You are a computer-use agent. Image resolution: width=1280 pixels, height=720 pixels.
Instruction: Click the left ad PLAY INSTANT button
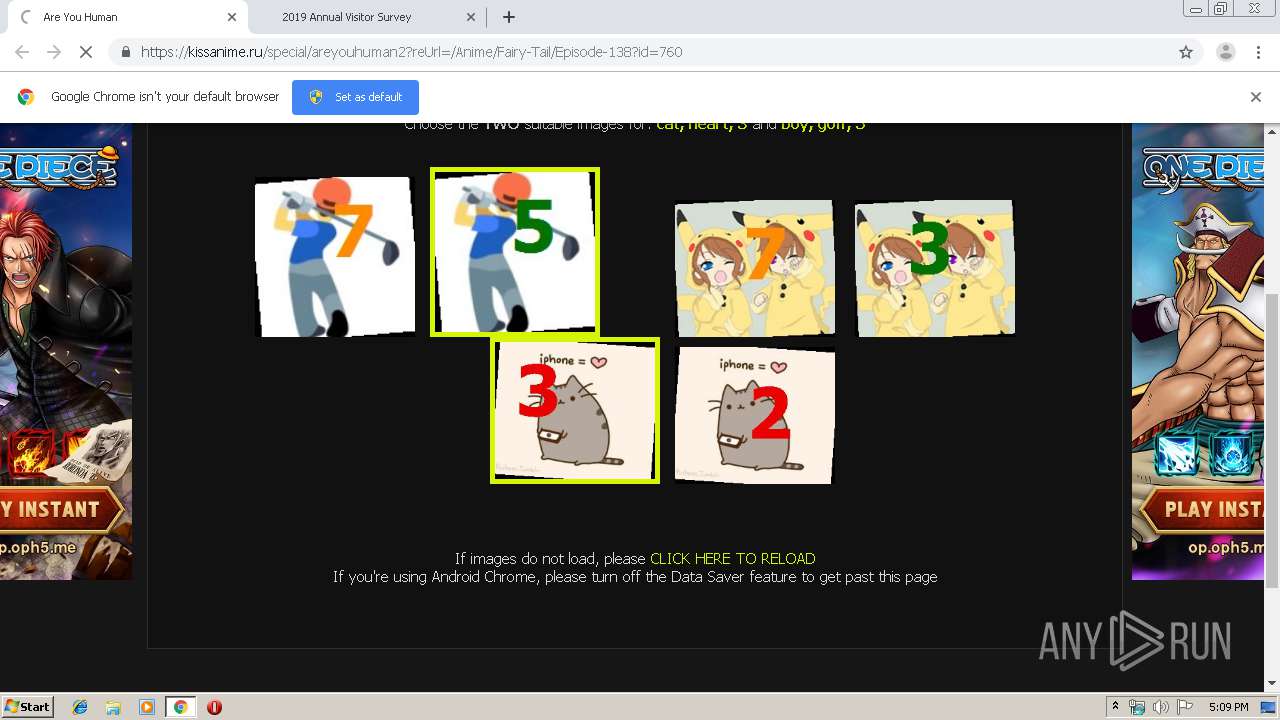click(60, 510)
